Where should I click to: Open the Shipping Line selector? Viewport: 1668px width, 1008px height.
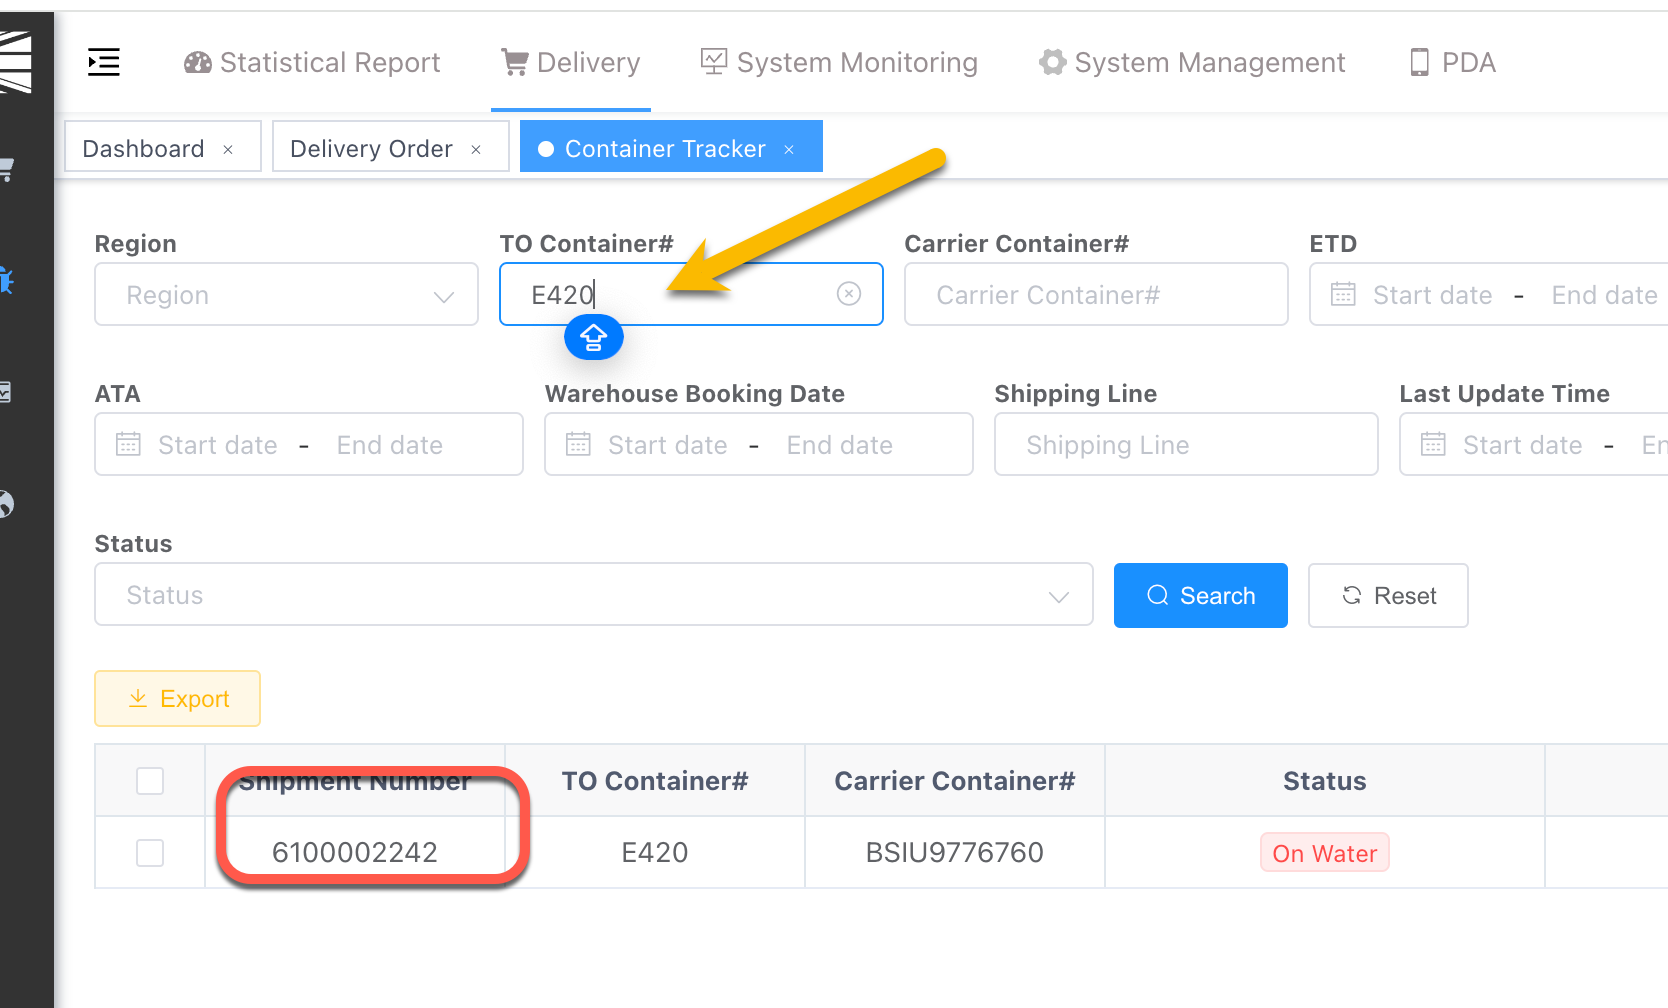pyautogui.click(x=1185, y=444)
